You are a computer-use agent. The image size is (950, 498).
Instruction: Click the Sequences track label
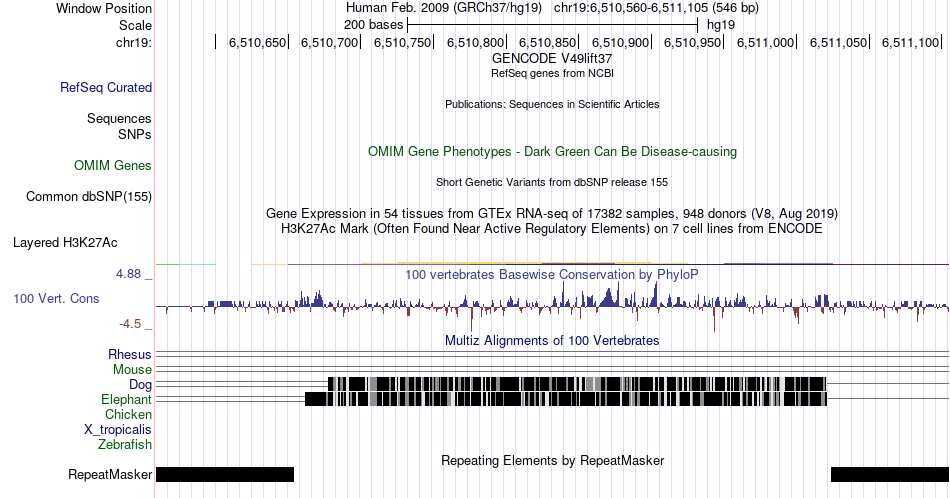tap(119, 118)
